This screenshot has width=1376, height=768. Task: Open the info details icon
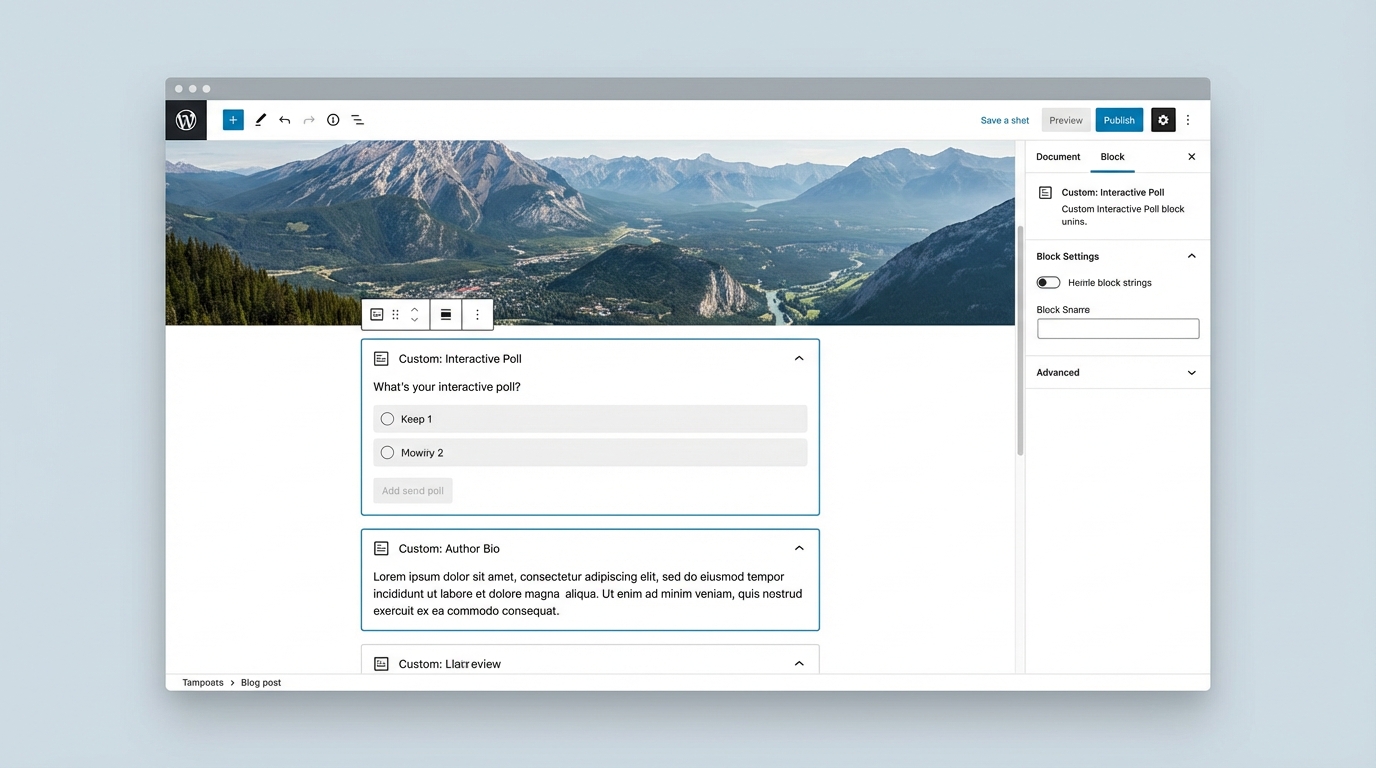333,120
